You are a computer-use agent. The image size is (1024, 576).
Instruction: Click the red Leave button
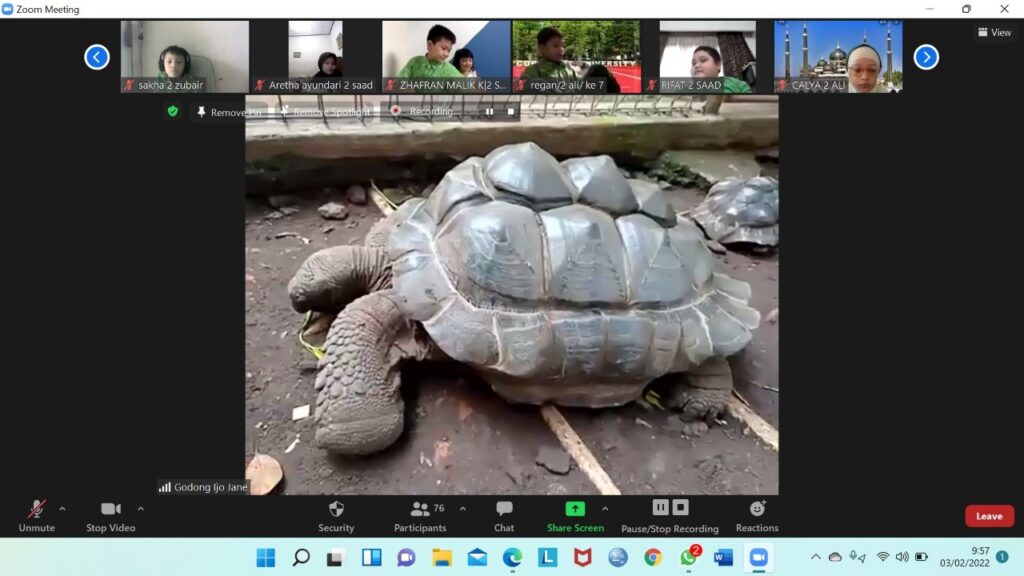point(989,516)
